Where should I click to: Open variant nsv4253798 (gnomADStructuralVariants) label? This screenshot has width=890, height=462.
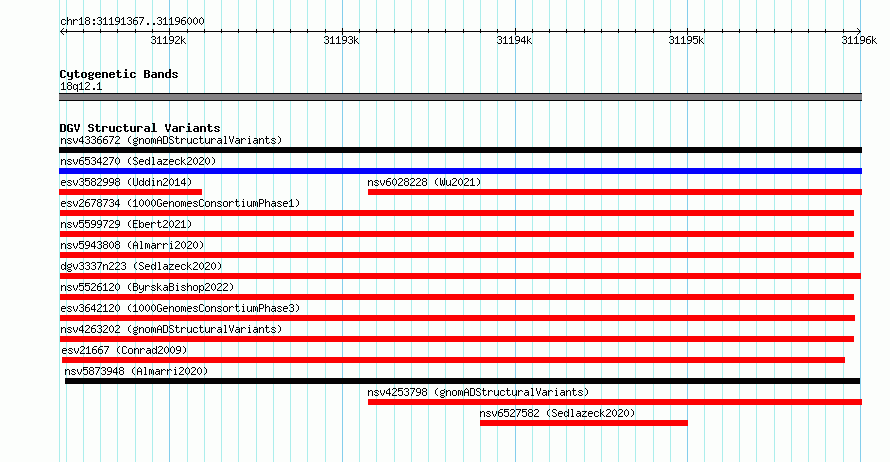478,392
